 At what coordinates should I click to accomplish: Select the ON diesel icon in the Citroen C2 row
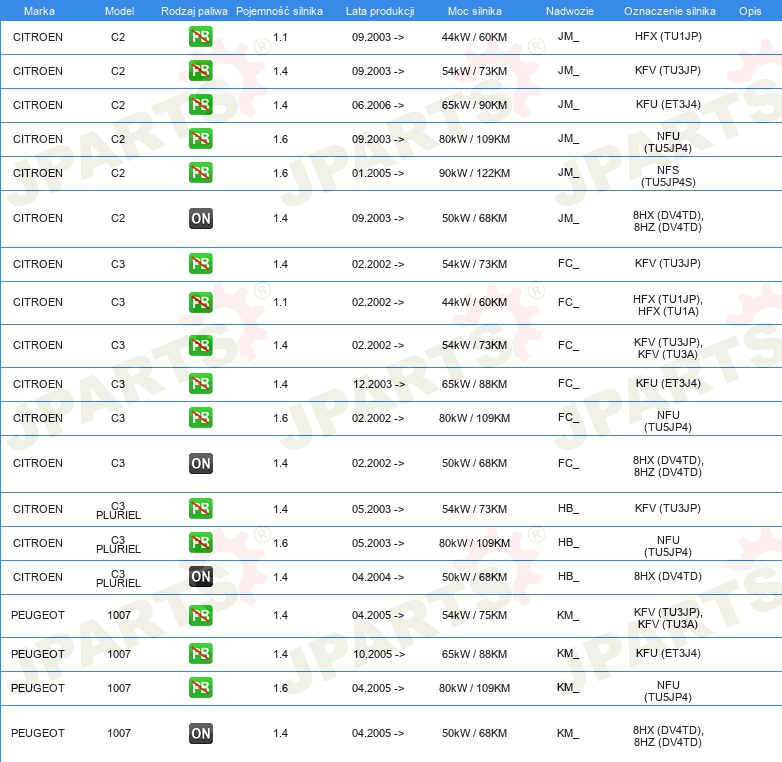point(200,218)
